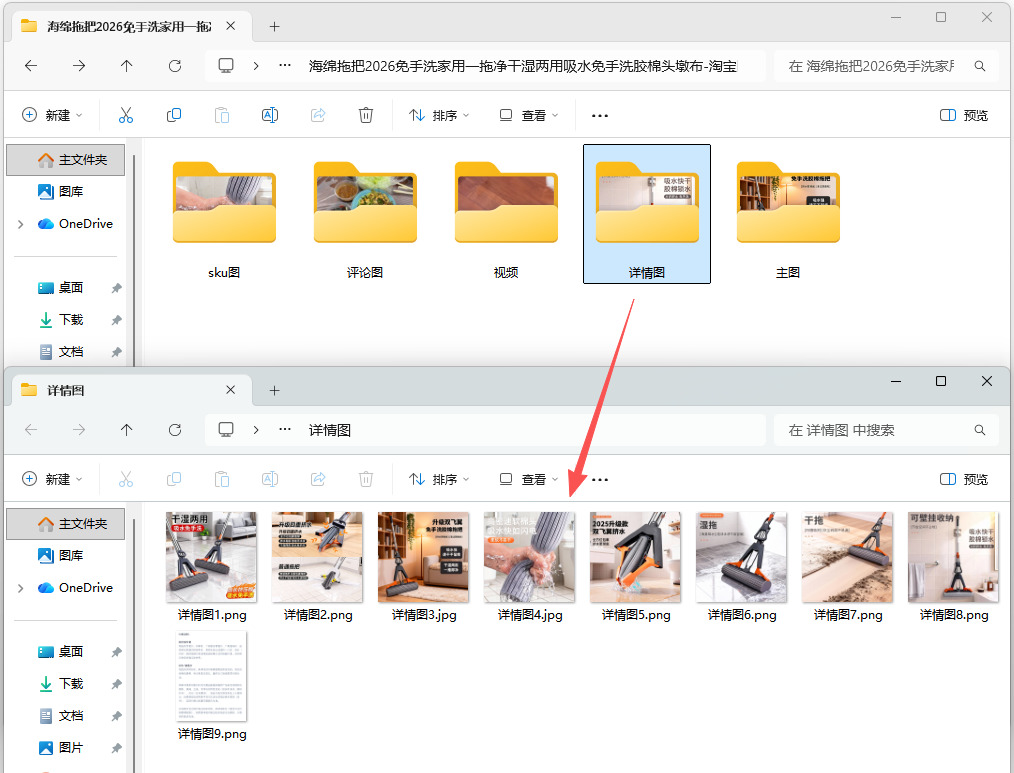The width and height of the screenshot is (1014, 773).
Task: Add a new tab in upper window
Action: [274, 27]
